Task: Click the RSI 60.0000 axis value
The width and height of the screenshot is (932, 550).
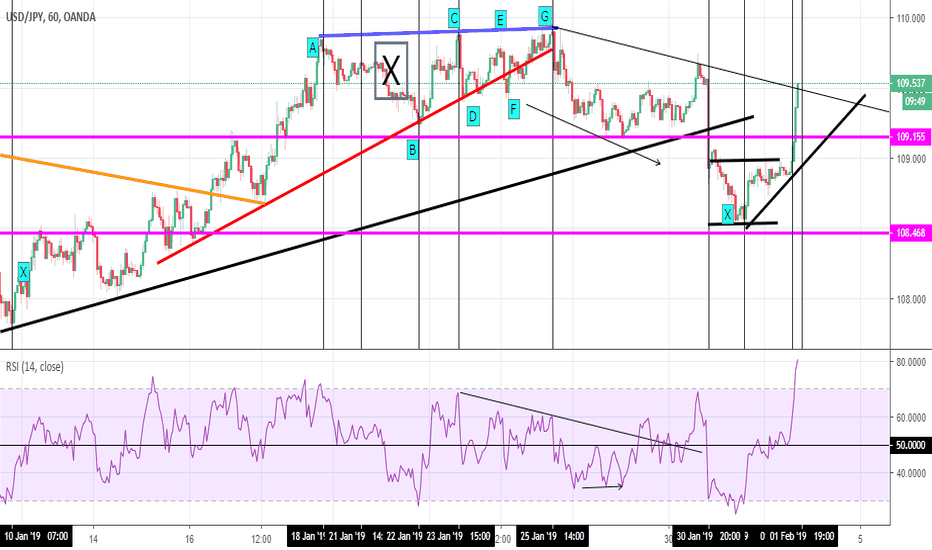Action: pos(911,417)
